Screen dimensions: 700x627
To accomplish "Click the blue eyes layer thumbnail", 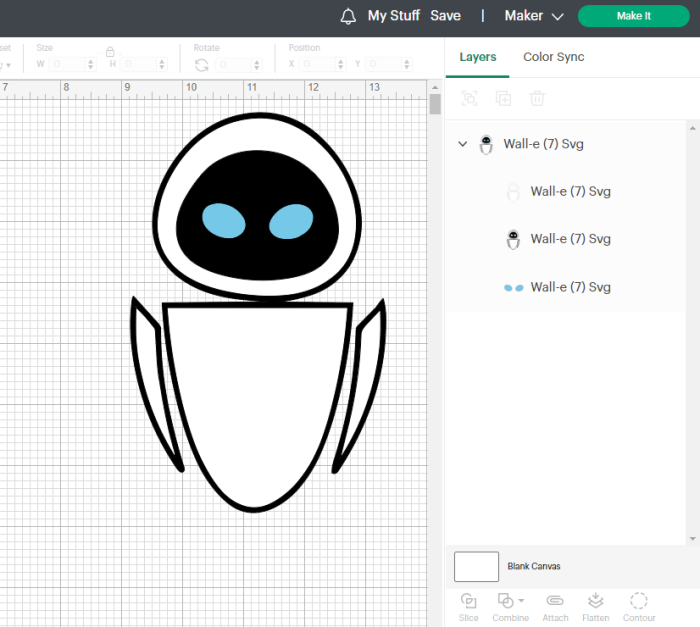I will [x=513, y=288].
